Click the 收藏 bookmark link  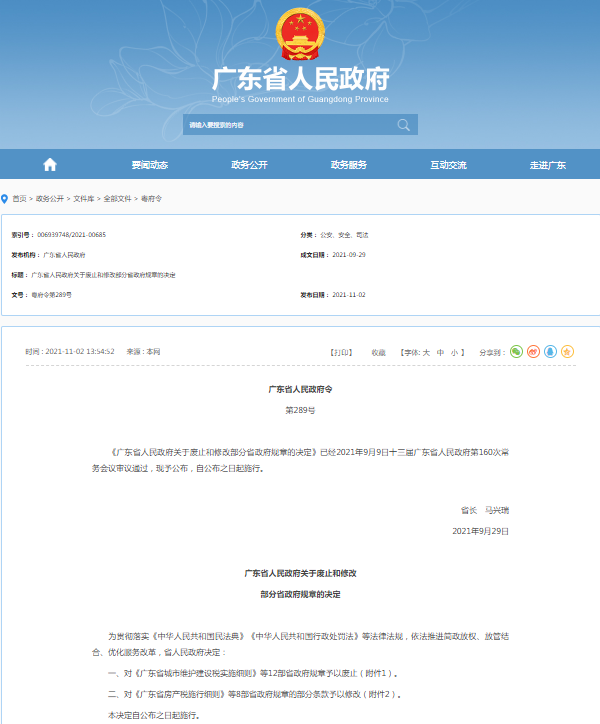378,352
